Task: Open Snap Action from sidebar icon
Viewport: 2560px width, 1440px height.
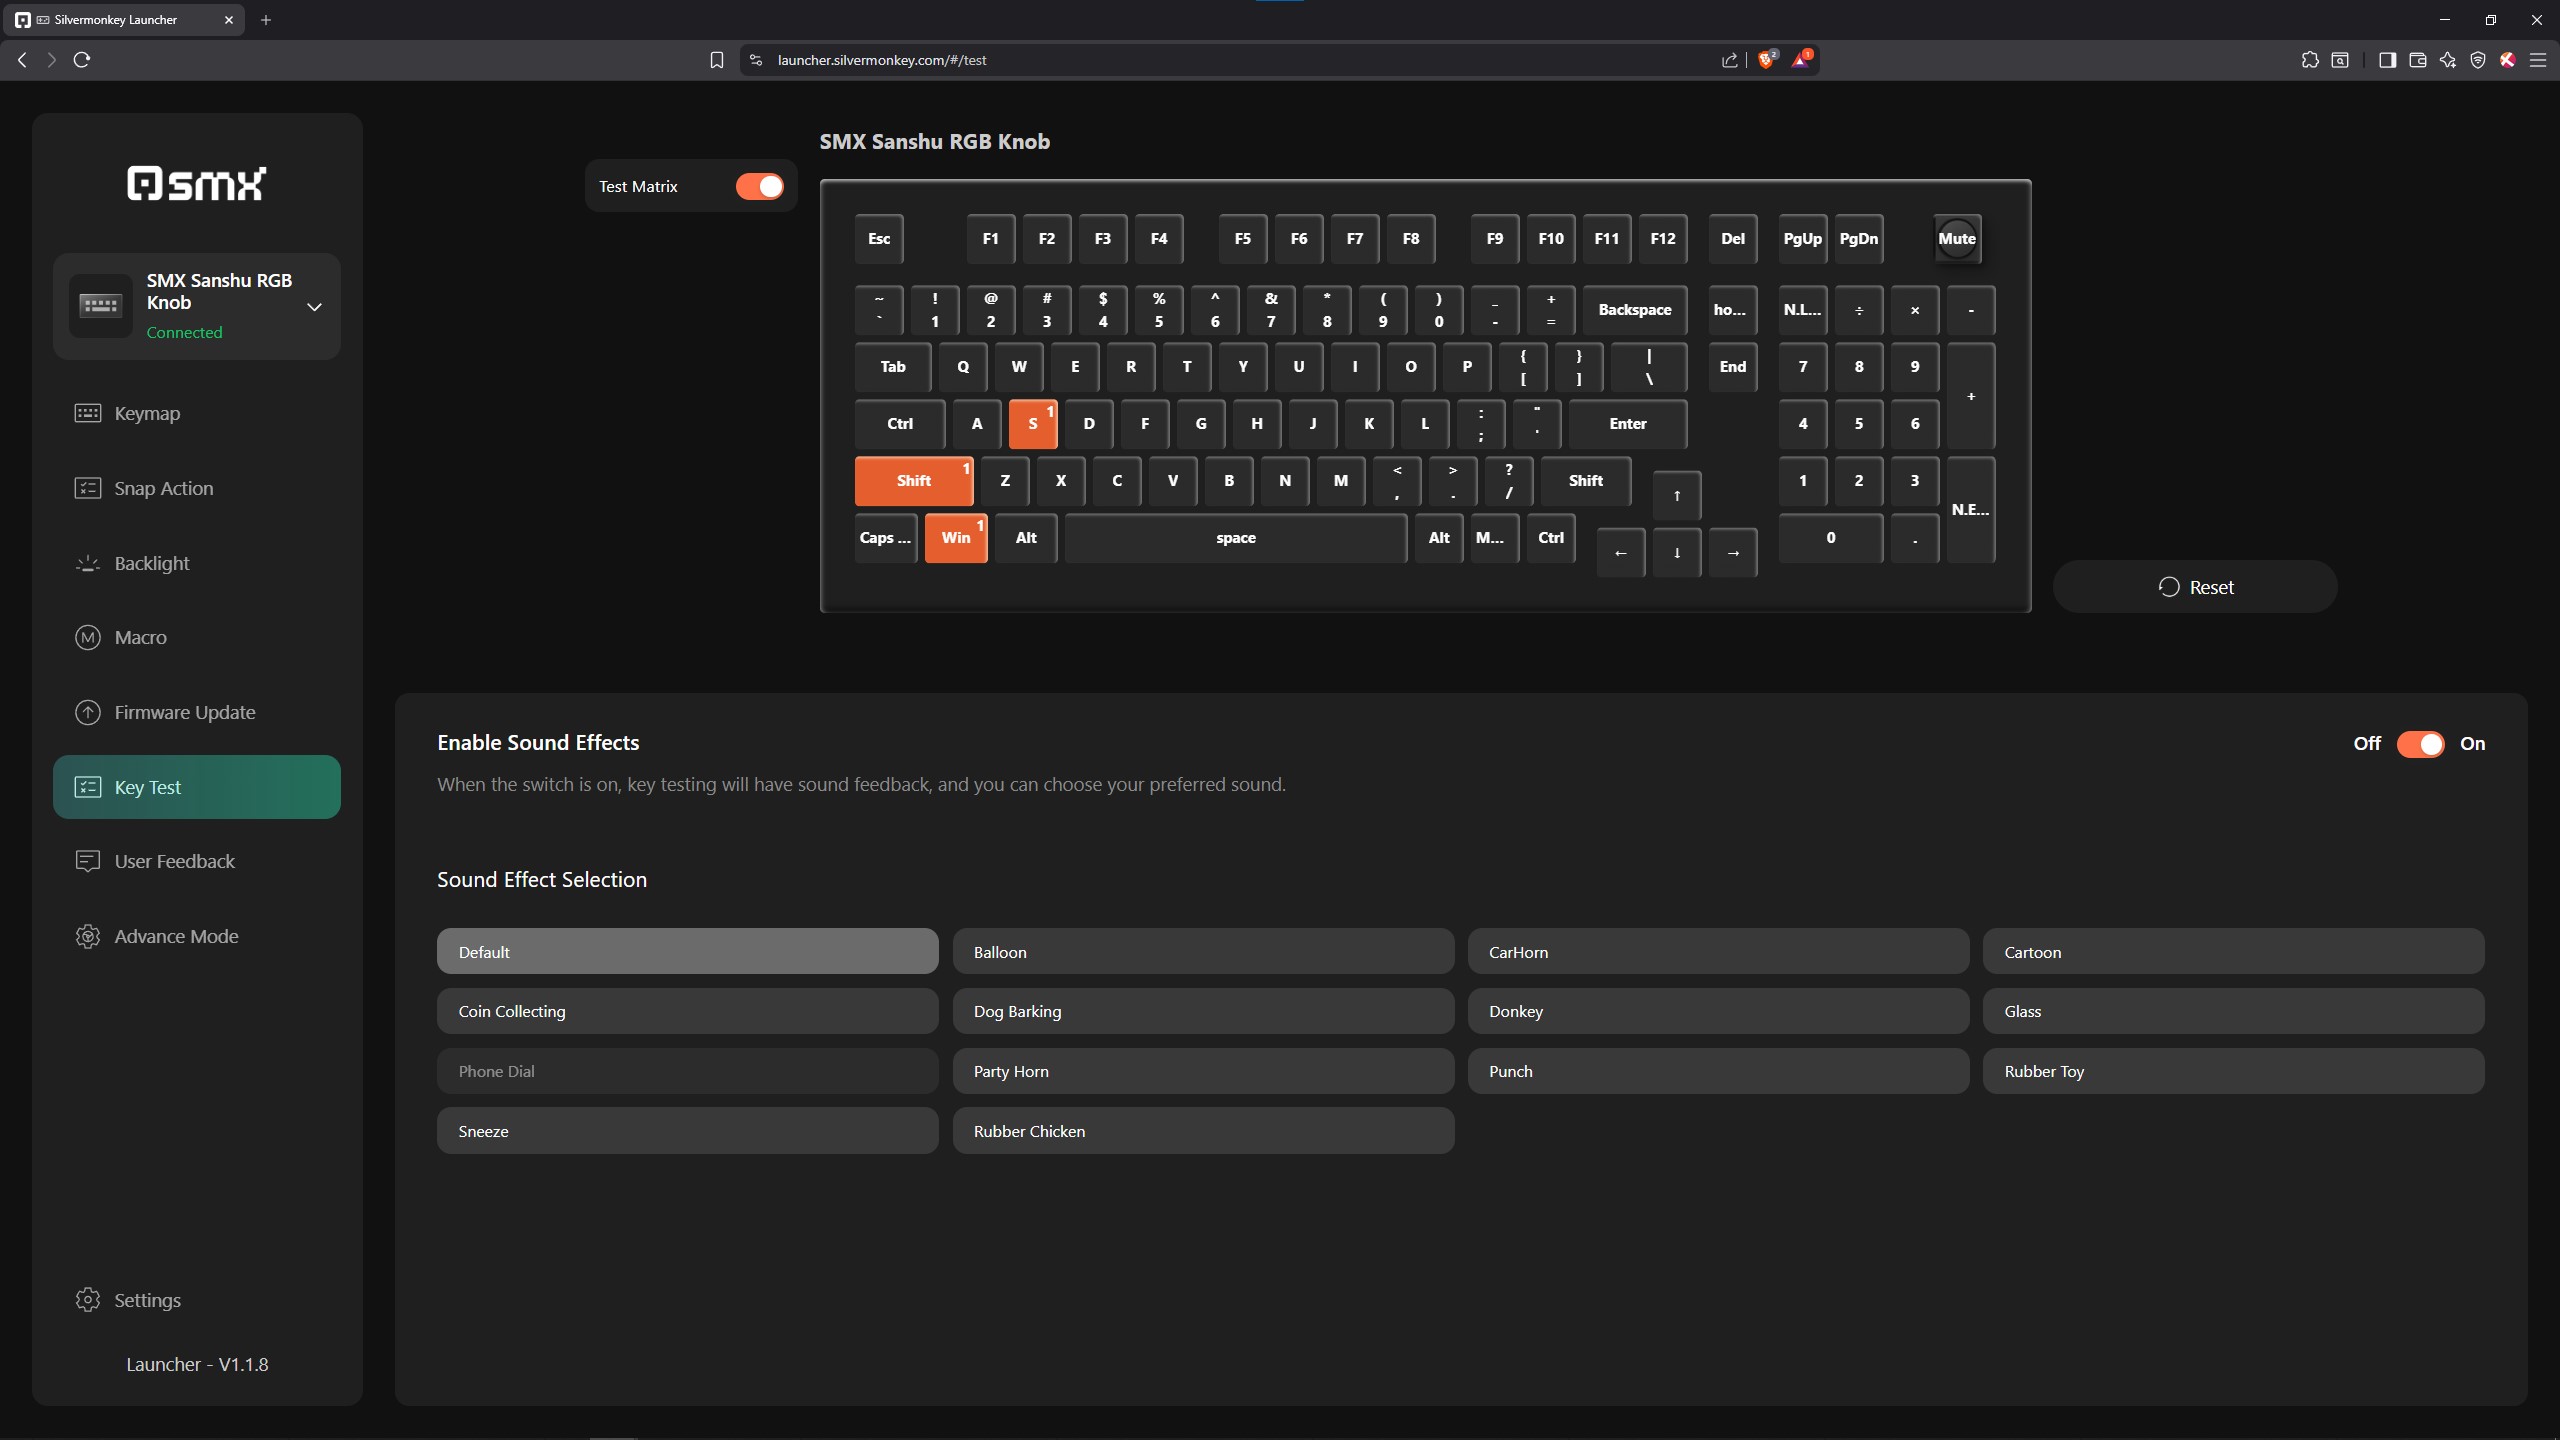Action: point(88,488)
